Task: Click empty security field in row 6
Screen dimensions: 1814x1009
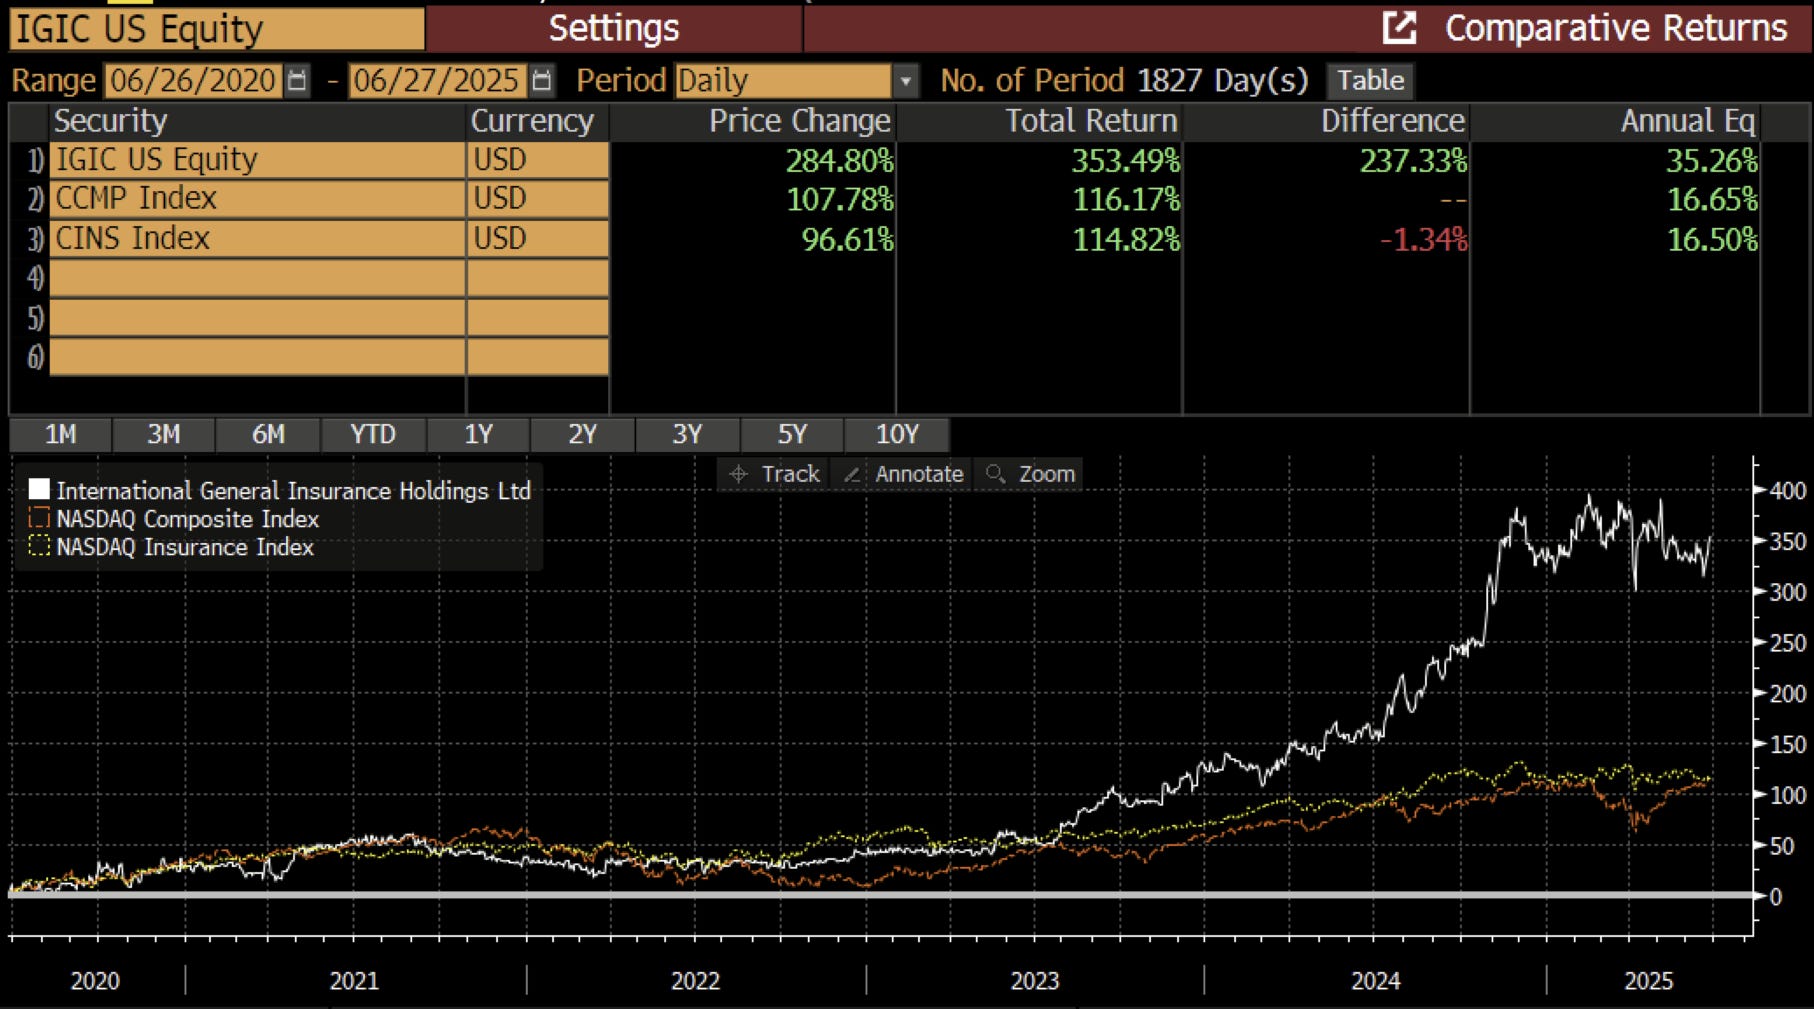Action: (x=257, y=357)
